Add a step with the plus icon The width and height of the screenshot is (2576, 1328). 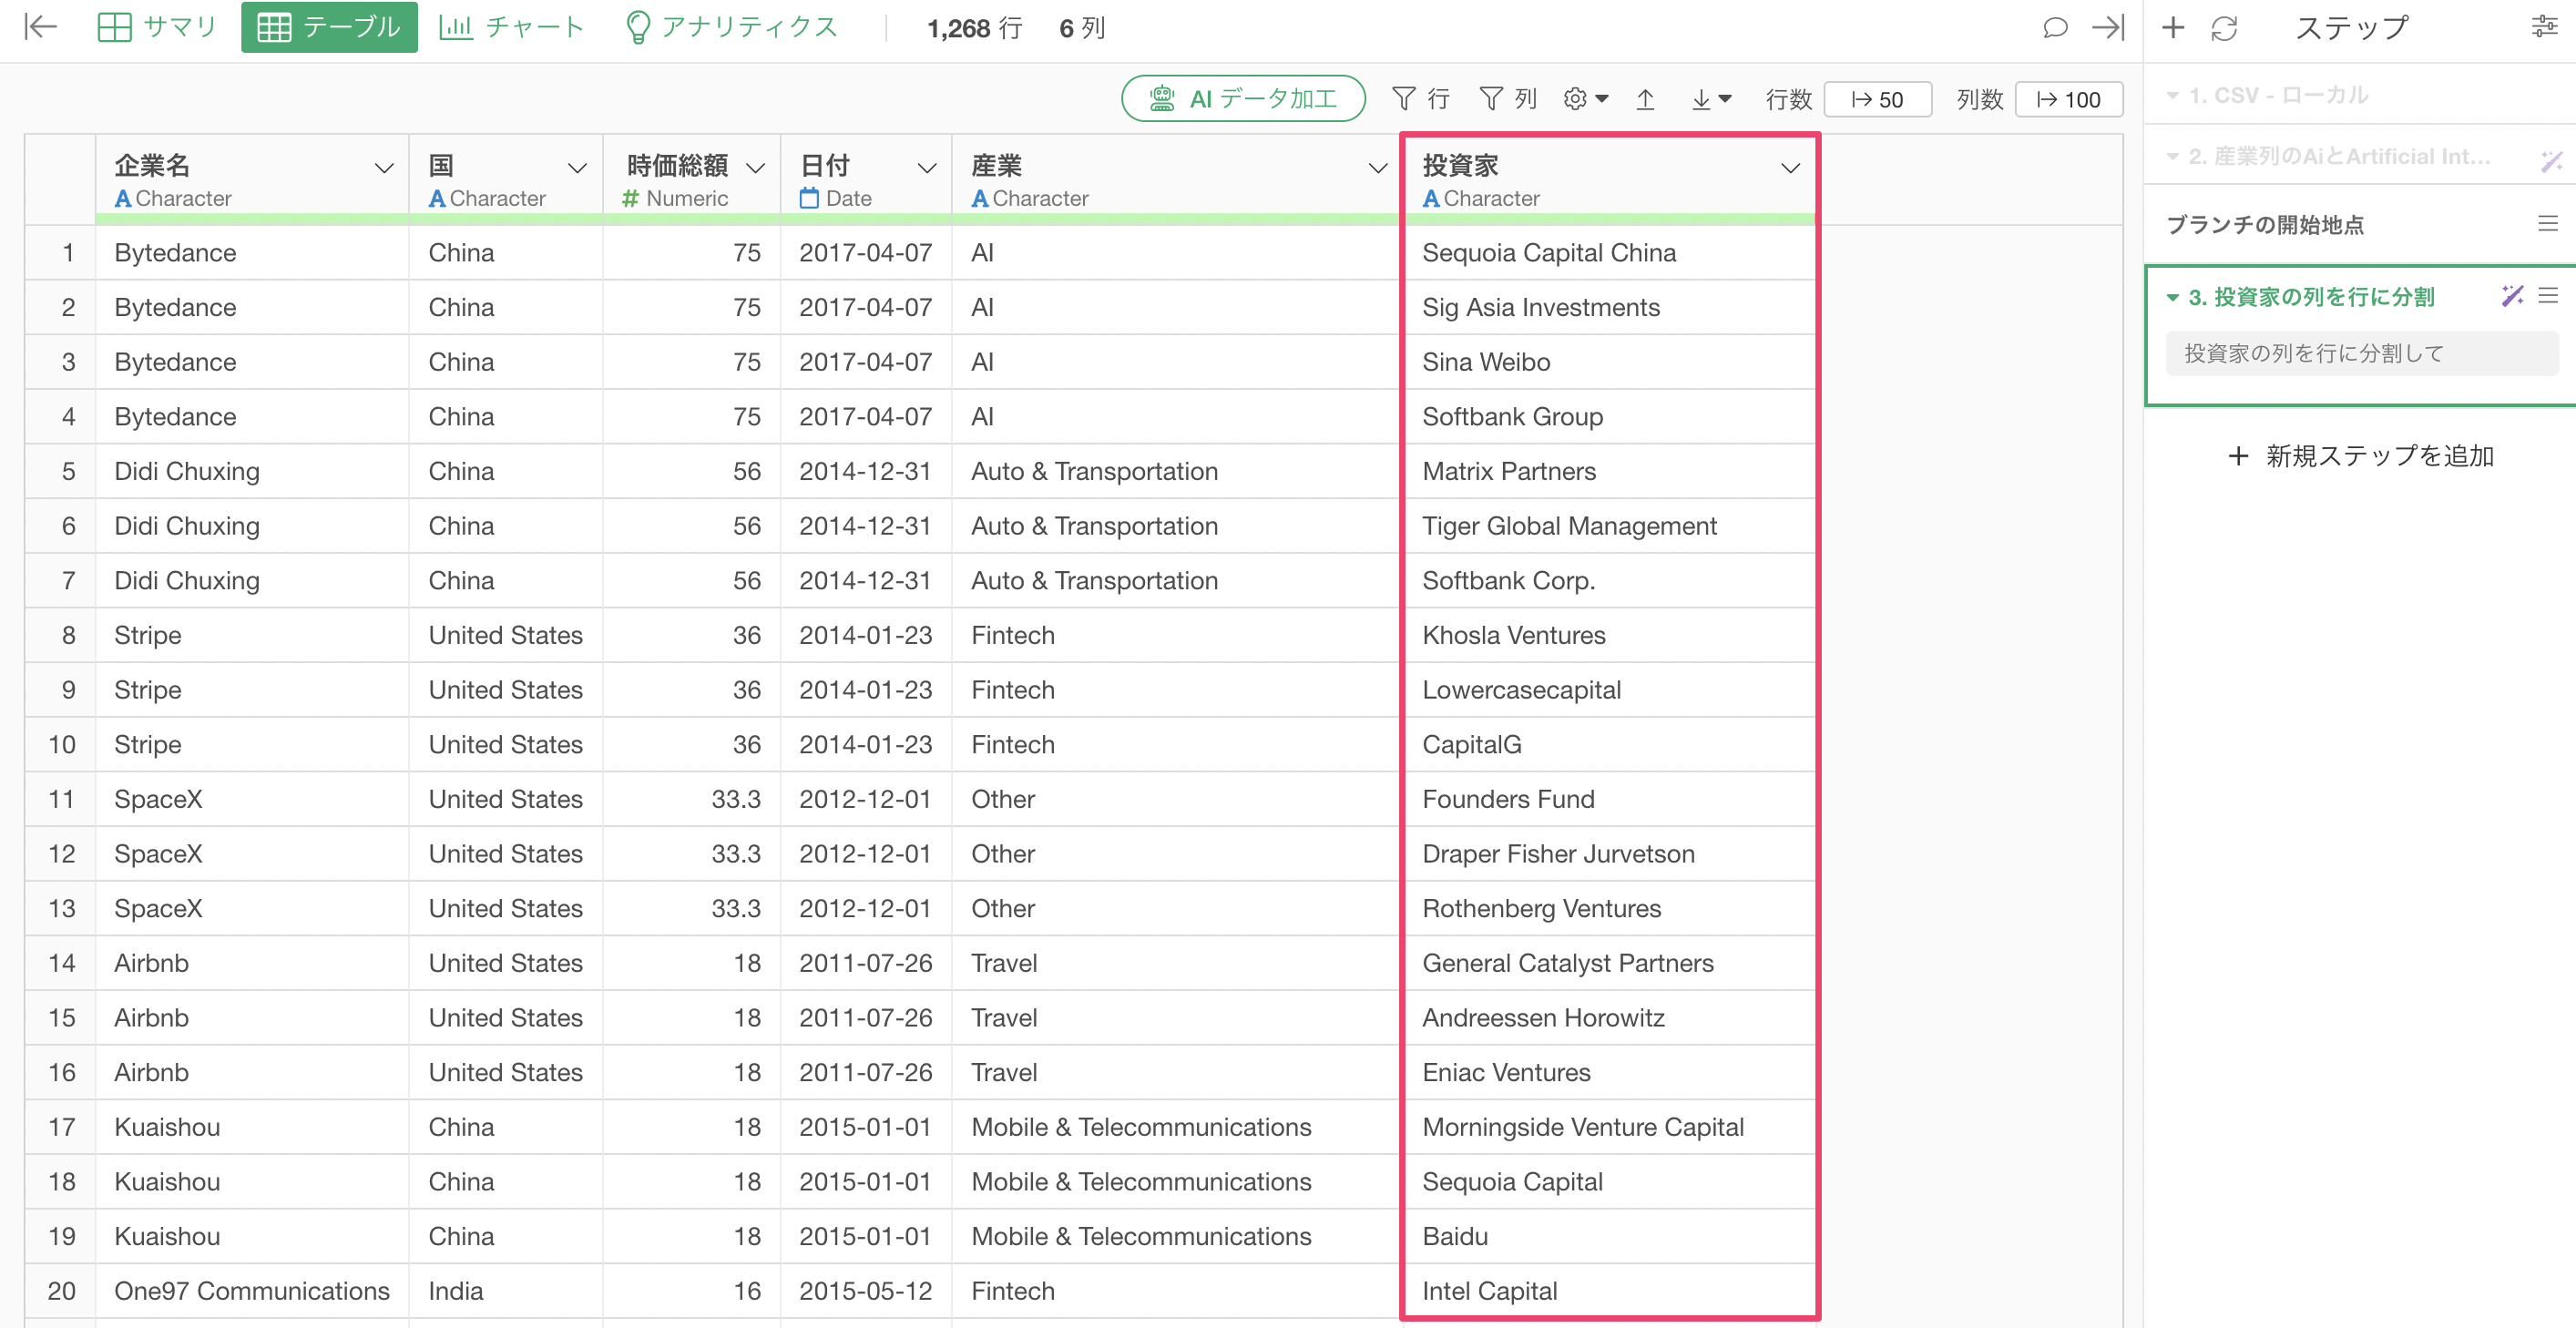(2172, 27)
